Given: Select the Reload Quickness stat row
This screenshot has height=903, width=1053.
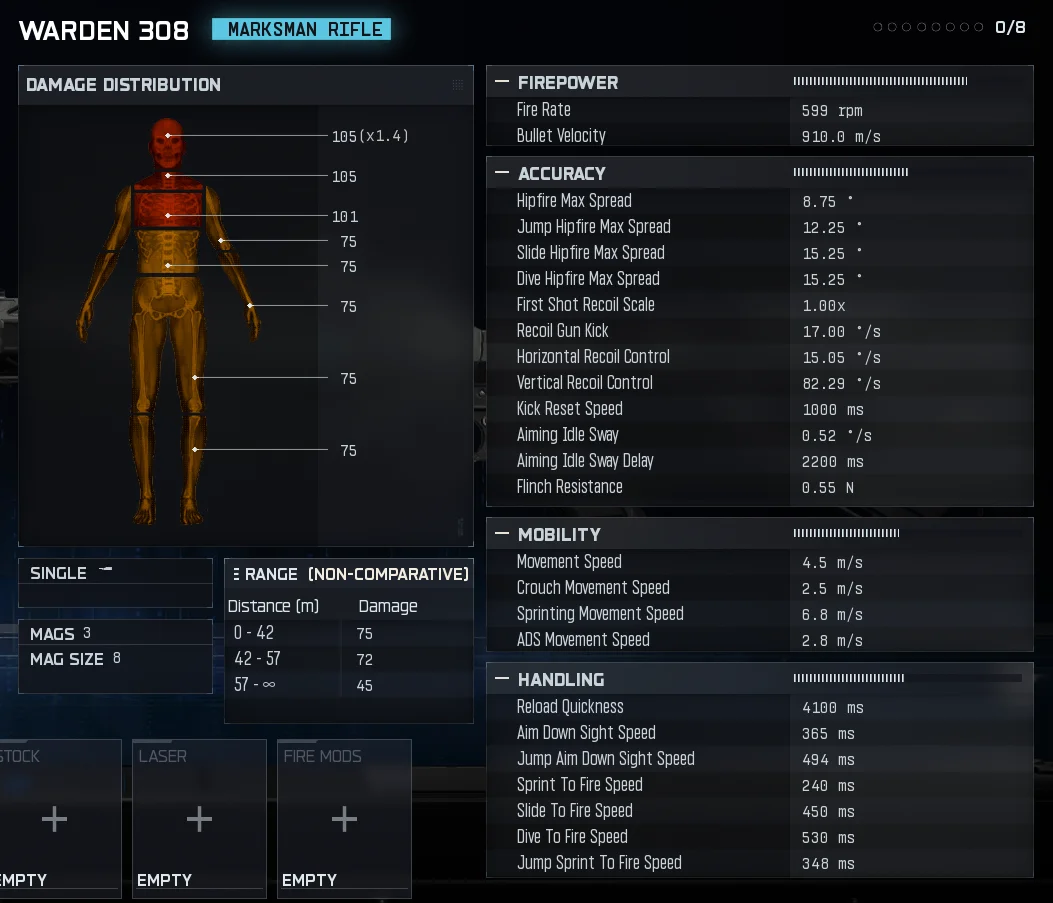Looking at the screenshot, I should click(758, 707).
